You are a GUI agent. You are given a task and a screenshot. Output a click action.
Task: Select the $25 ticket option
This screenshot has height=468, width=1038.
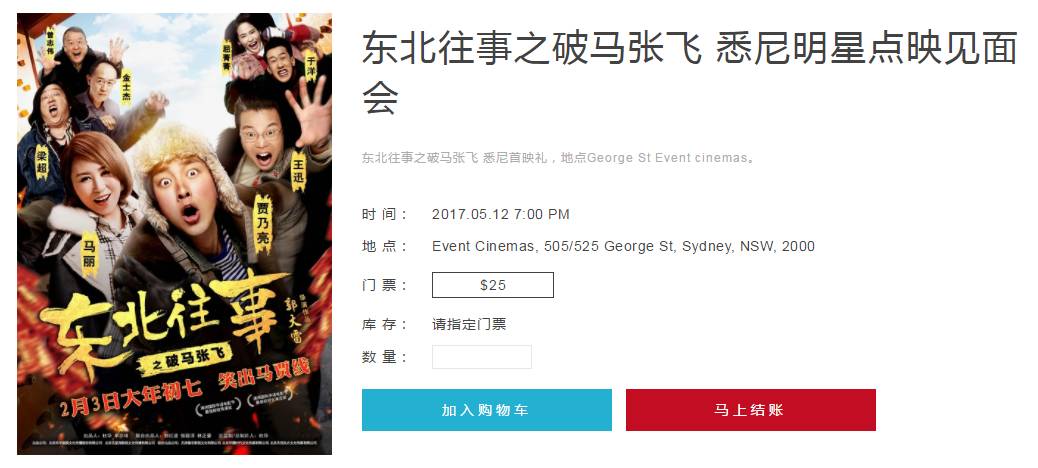tap(493, 285)
